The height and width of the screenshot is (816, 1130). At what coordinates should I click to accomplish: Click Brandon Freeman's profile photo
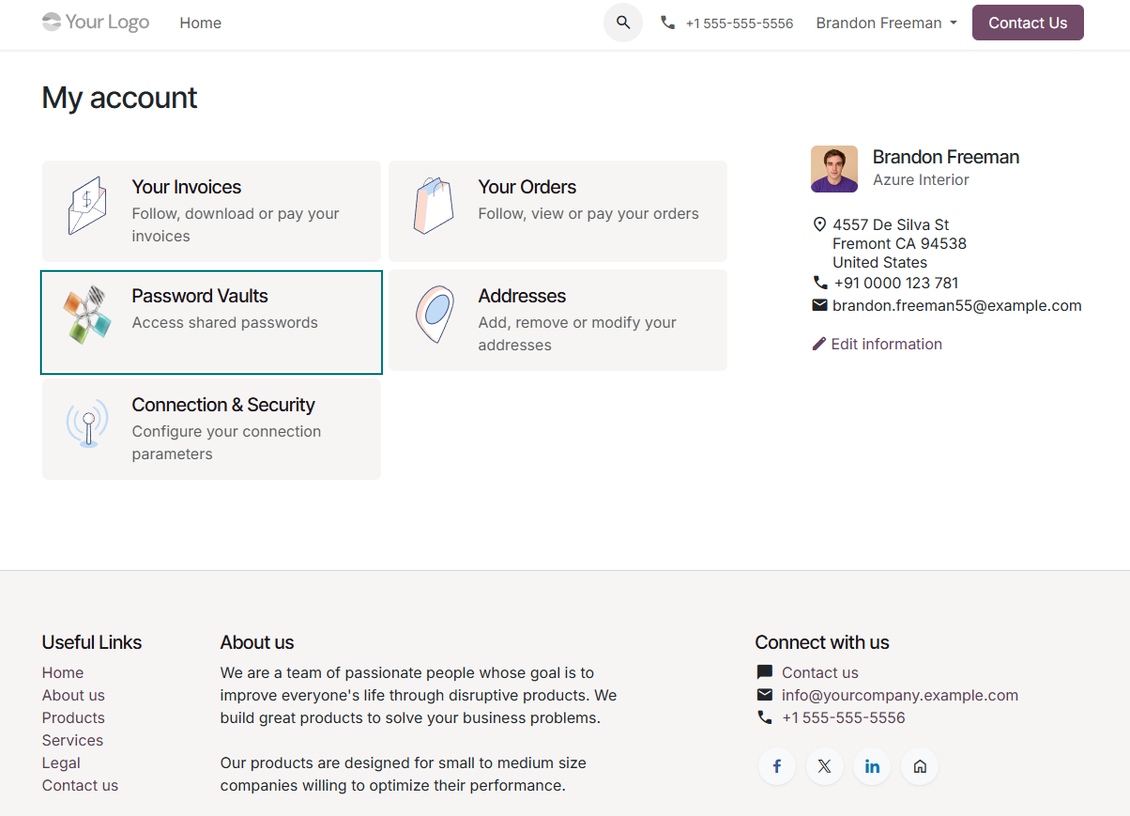coord(834,169)
